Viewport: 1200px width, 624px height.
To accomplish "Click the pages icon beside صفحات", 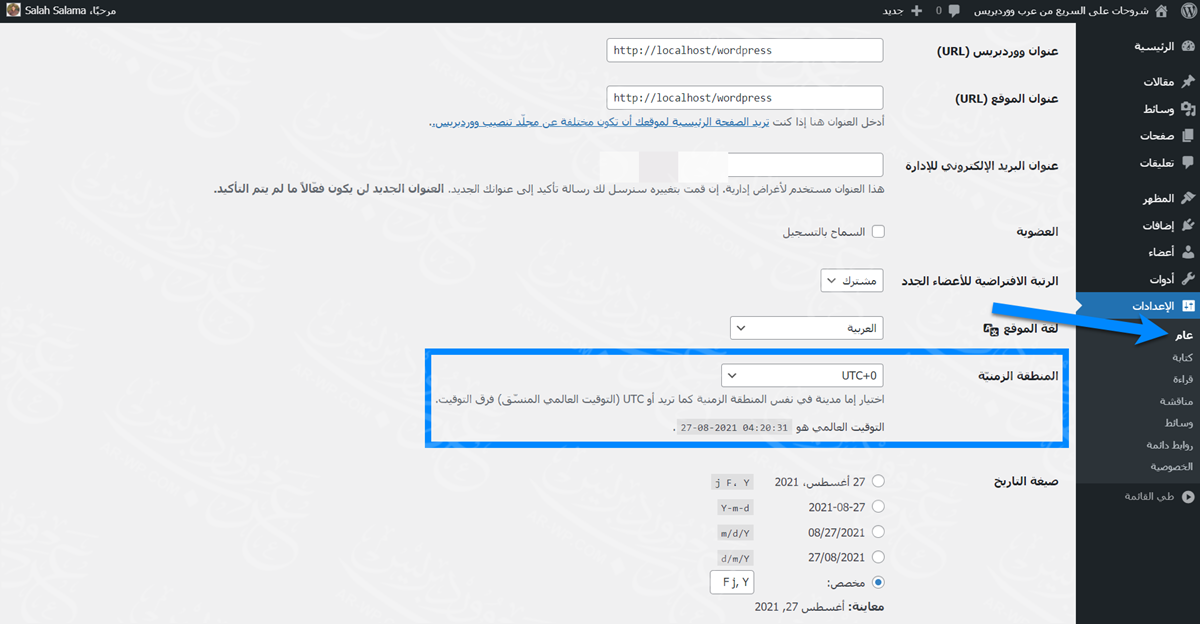I will (x=1188, y=136).
